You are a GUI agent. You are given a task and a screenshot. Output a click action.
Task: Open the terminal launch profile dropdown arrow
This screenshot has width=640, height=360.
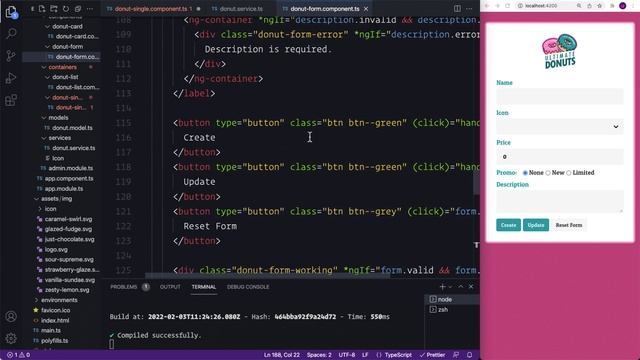tap(451, 287)
